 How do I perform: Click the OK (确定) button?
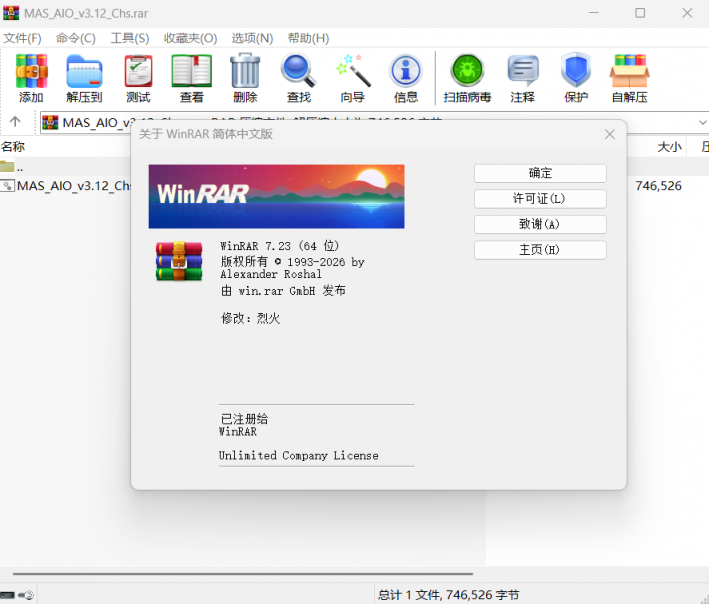click(540, 173)
